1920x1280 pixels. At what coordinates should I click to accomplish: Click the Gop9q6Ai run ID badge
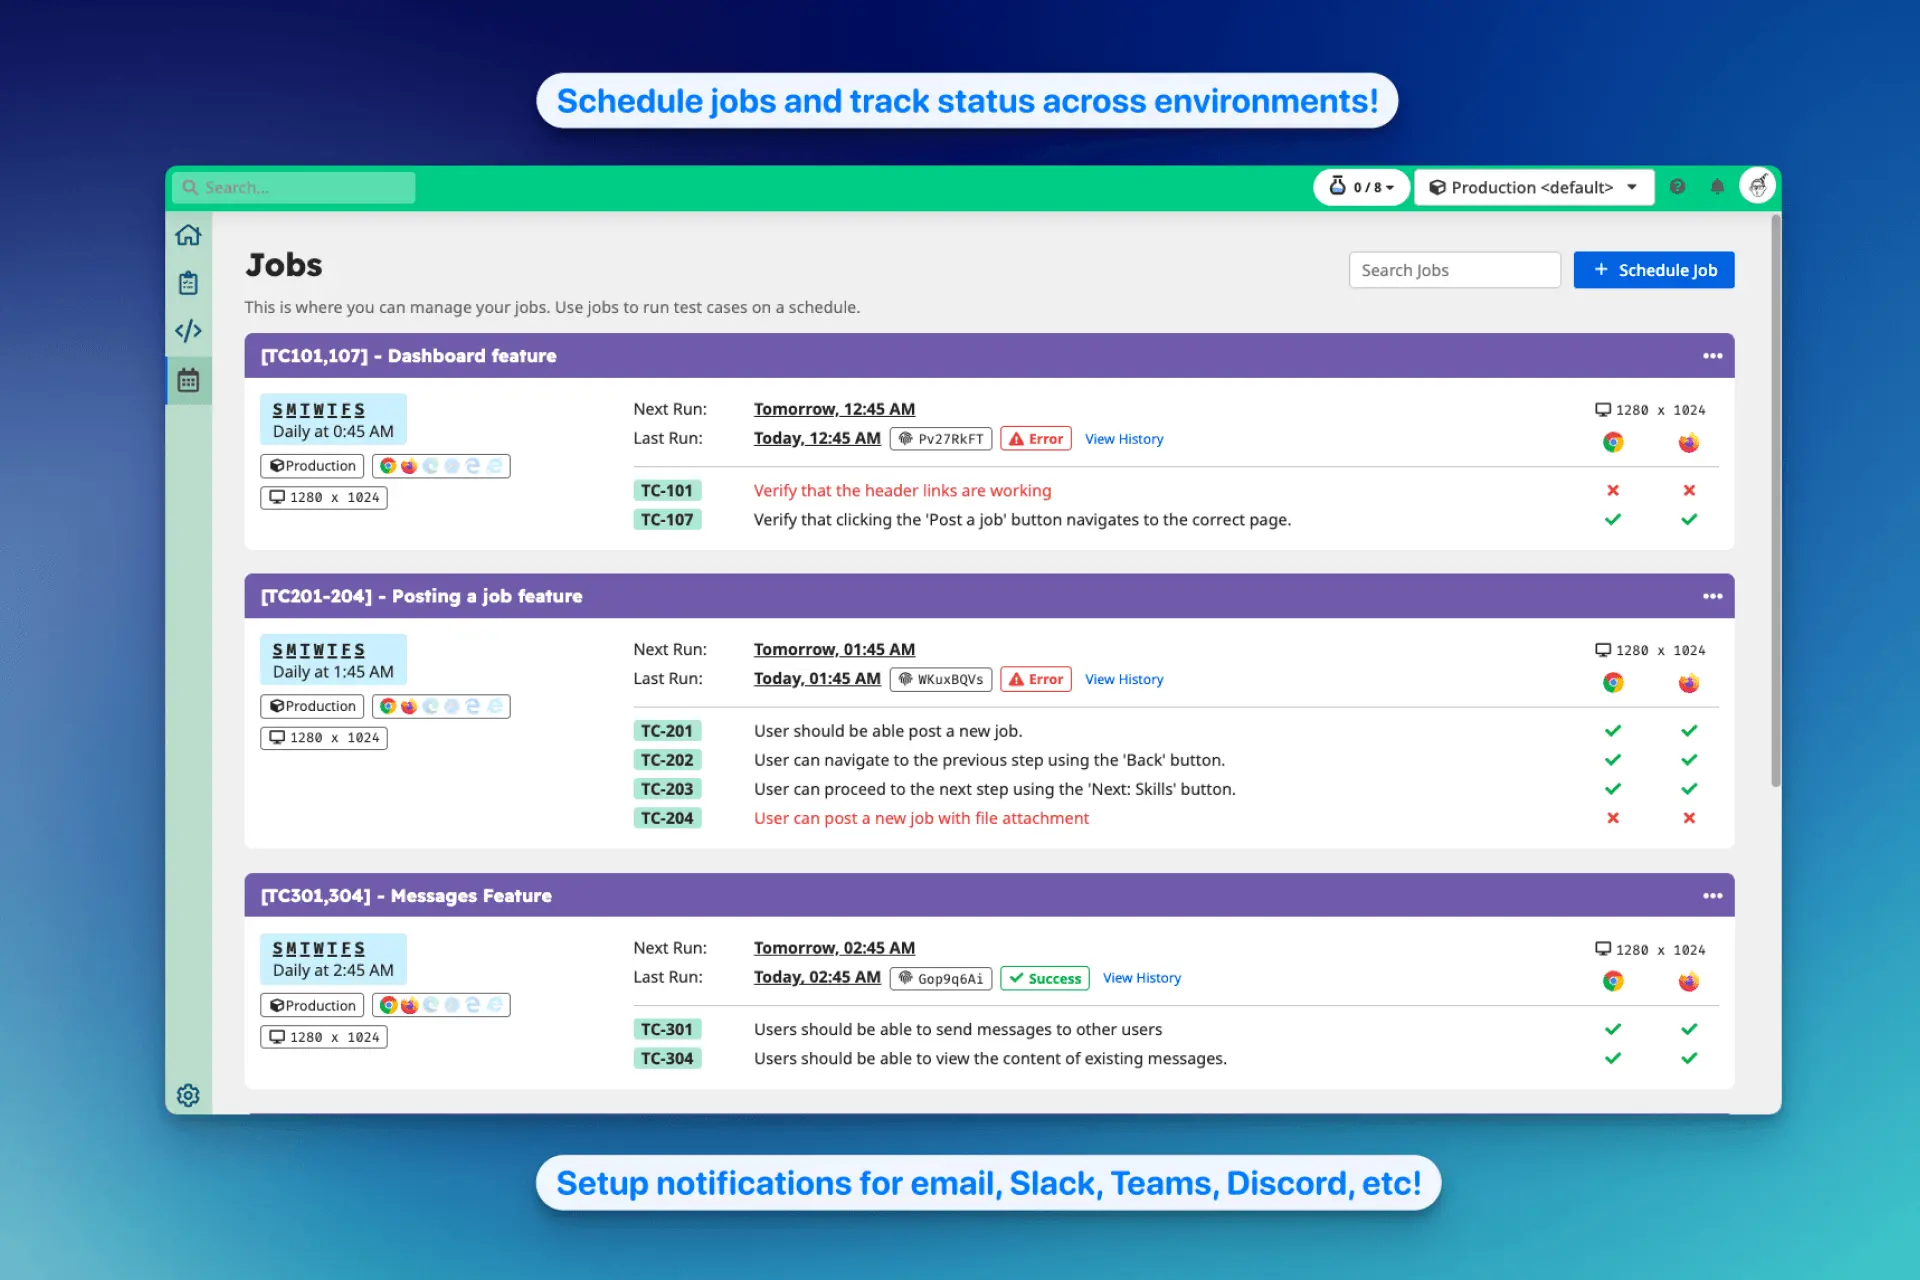click(x=940, y=978)
